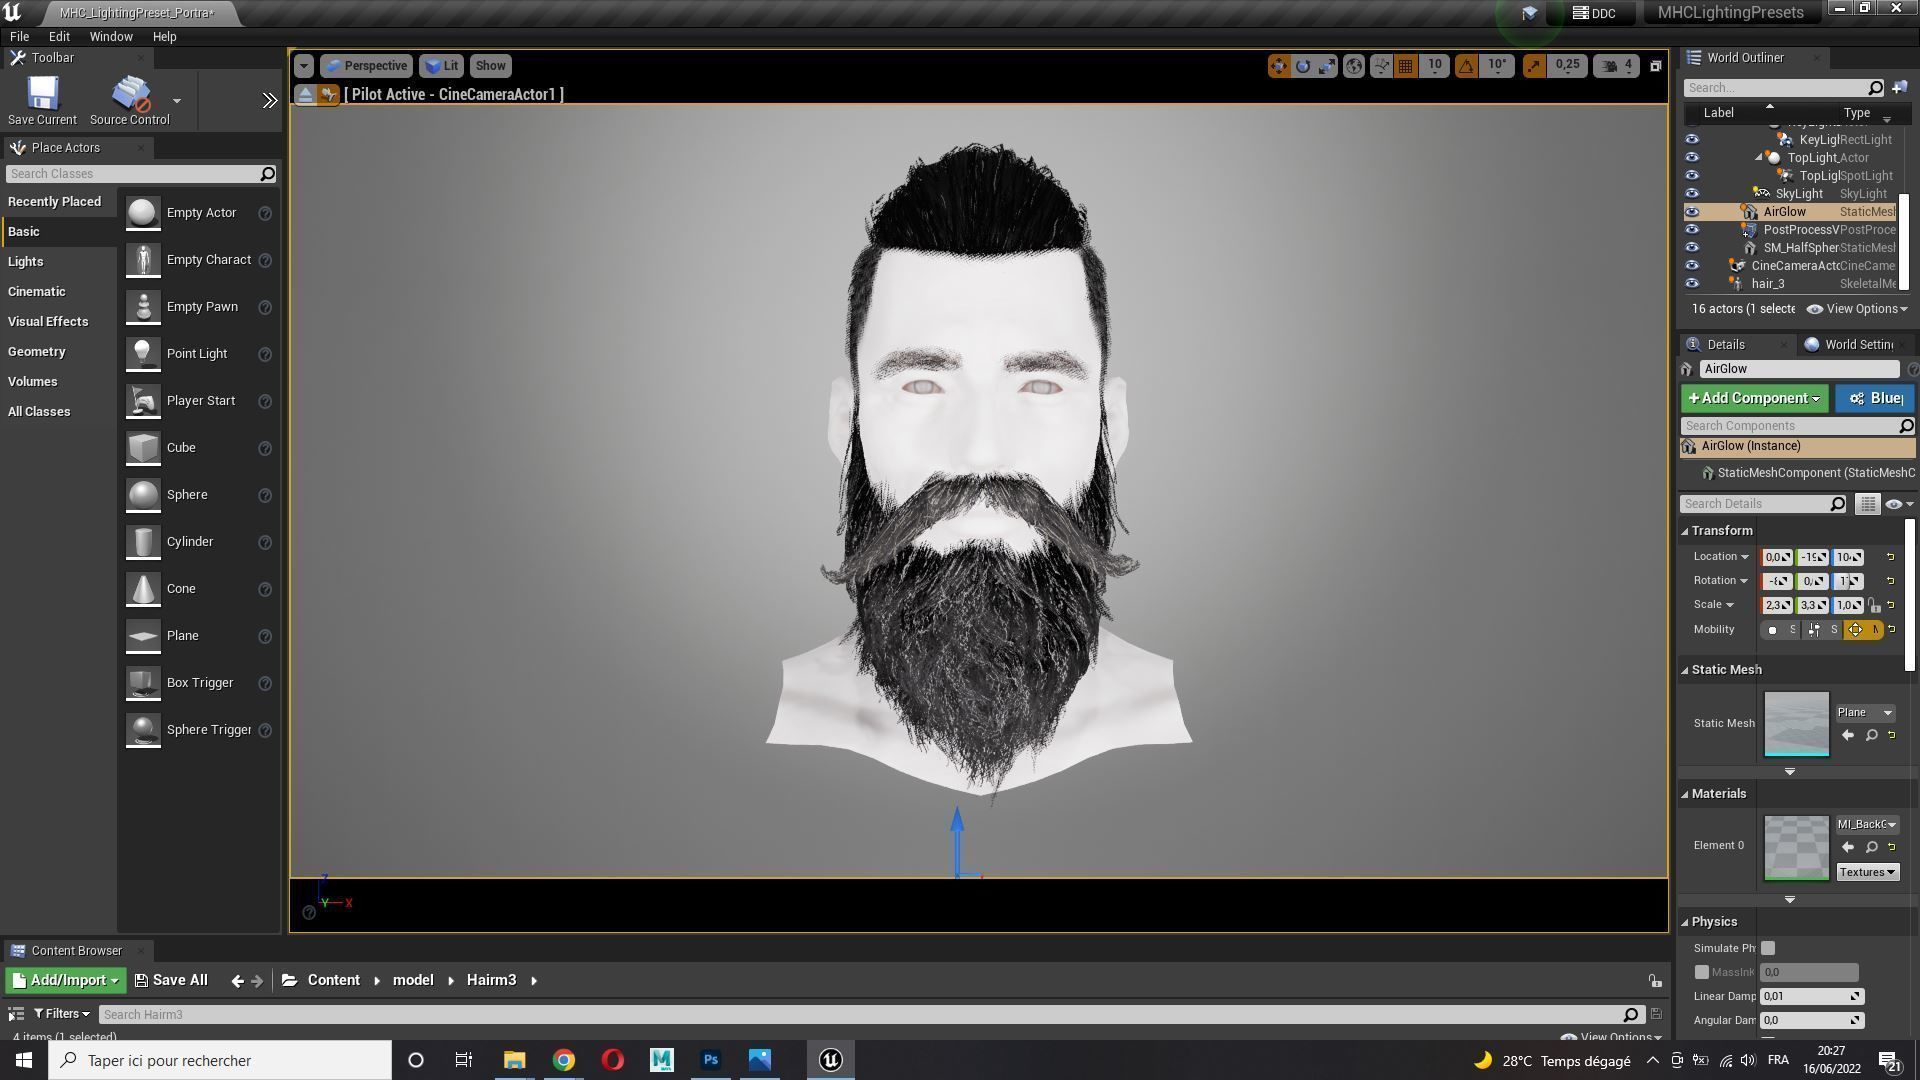The image size is (1920, 1080).
Task: Collapse the Transform section
Action: [1685, 531]
